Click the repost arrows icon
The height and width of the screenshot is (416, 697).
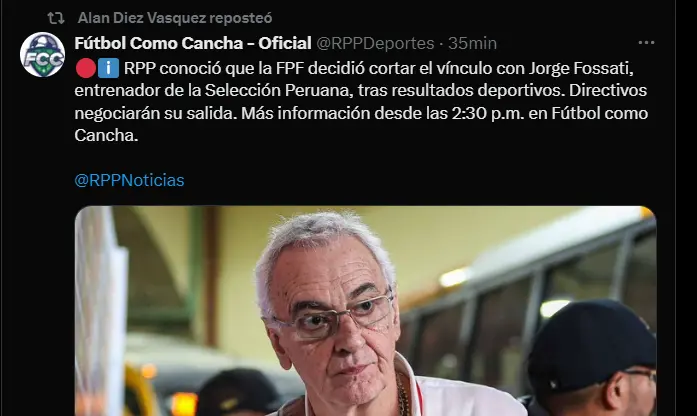[56, 18]
